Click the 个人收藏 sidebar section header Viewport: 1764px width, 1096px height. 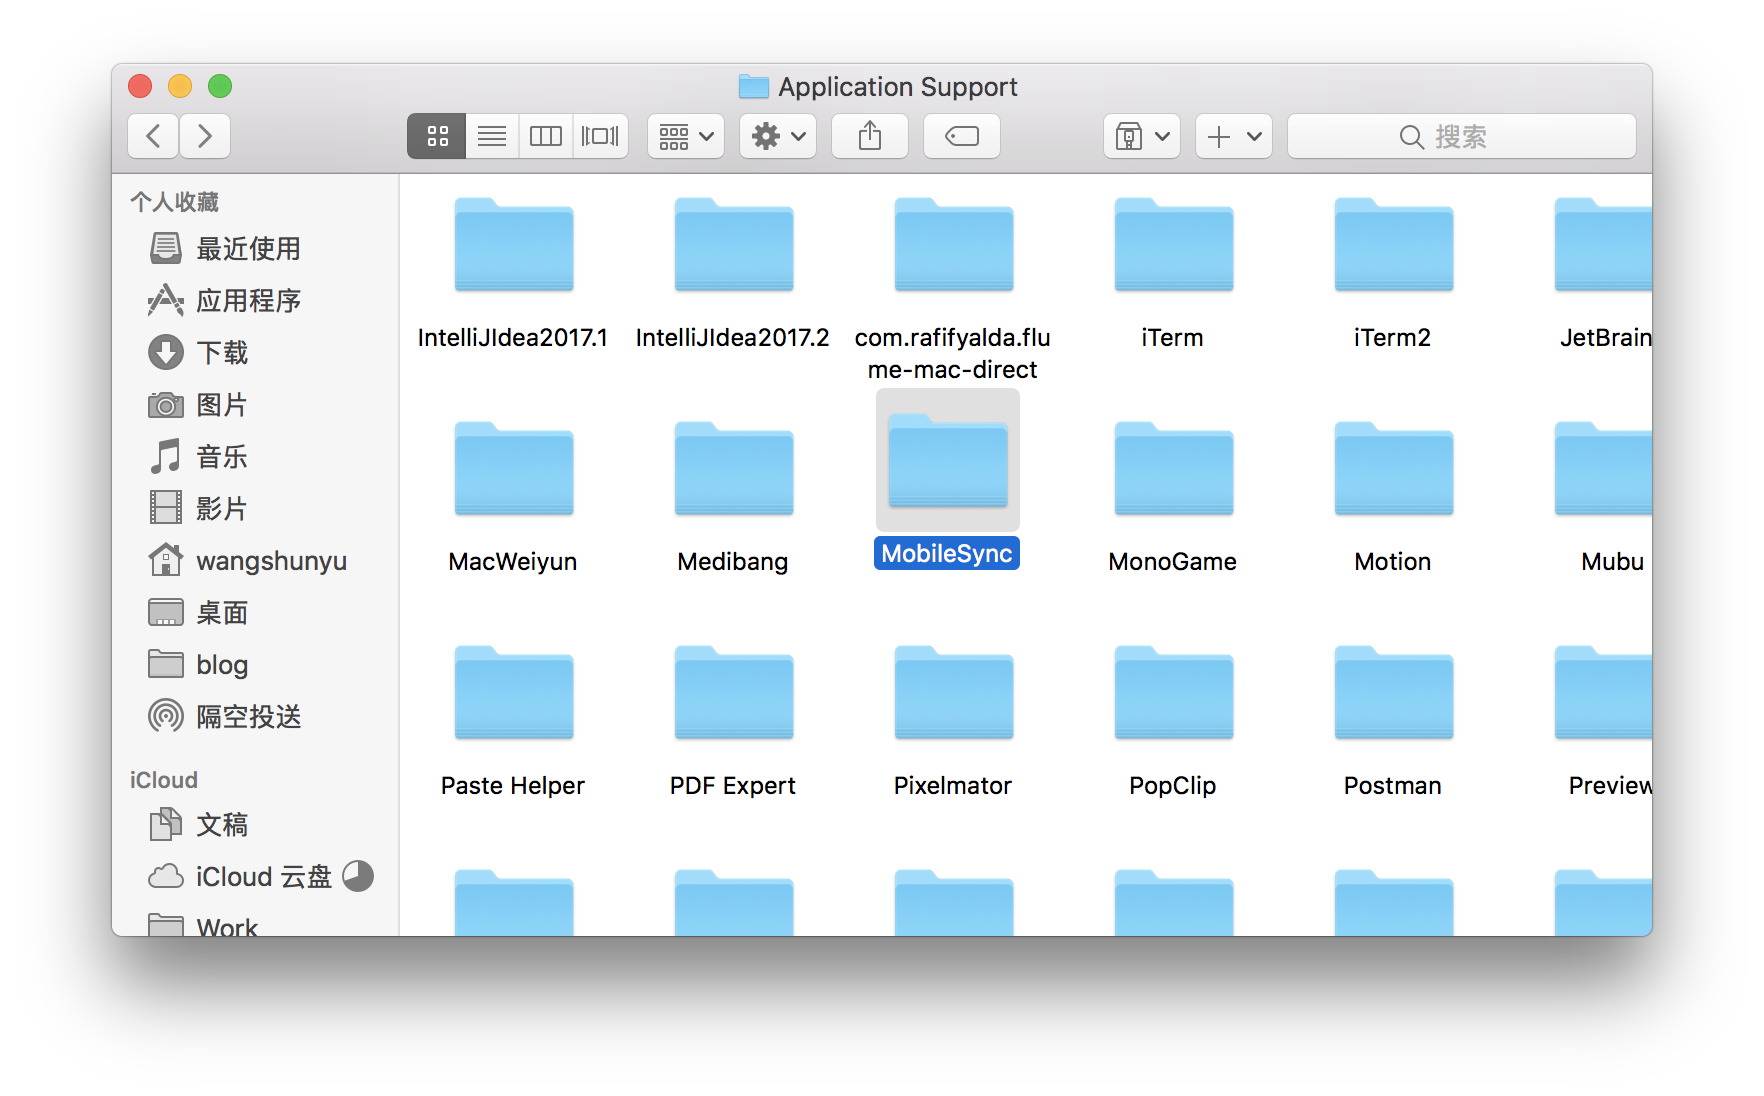(174, 202)
